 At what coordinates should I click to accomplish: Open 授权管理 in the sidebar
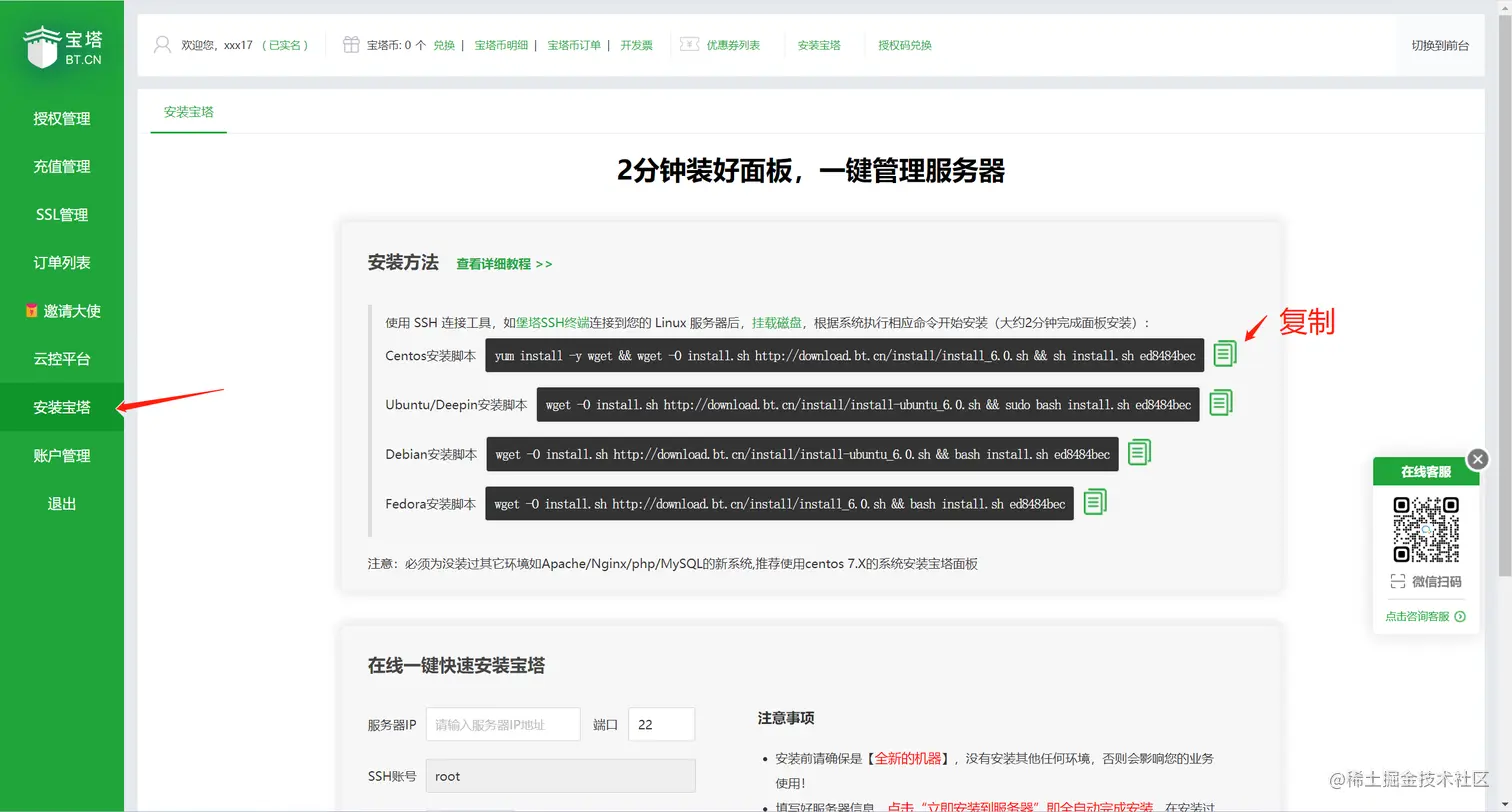pos(62,118)
